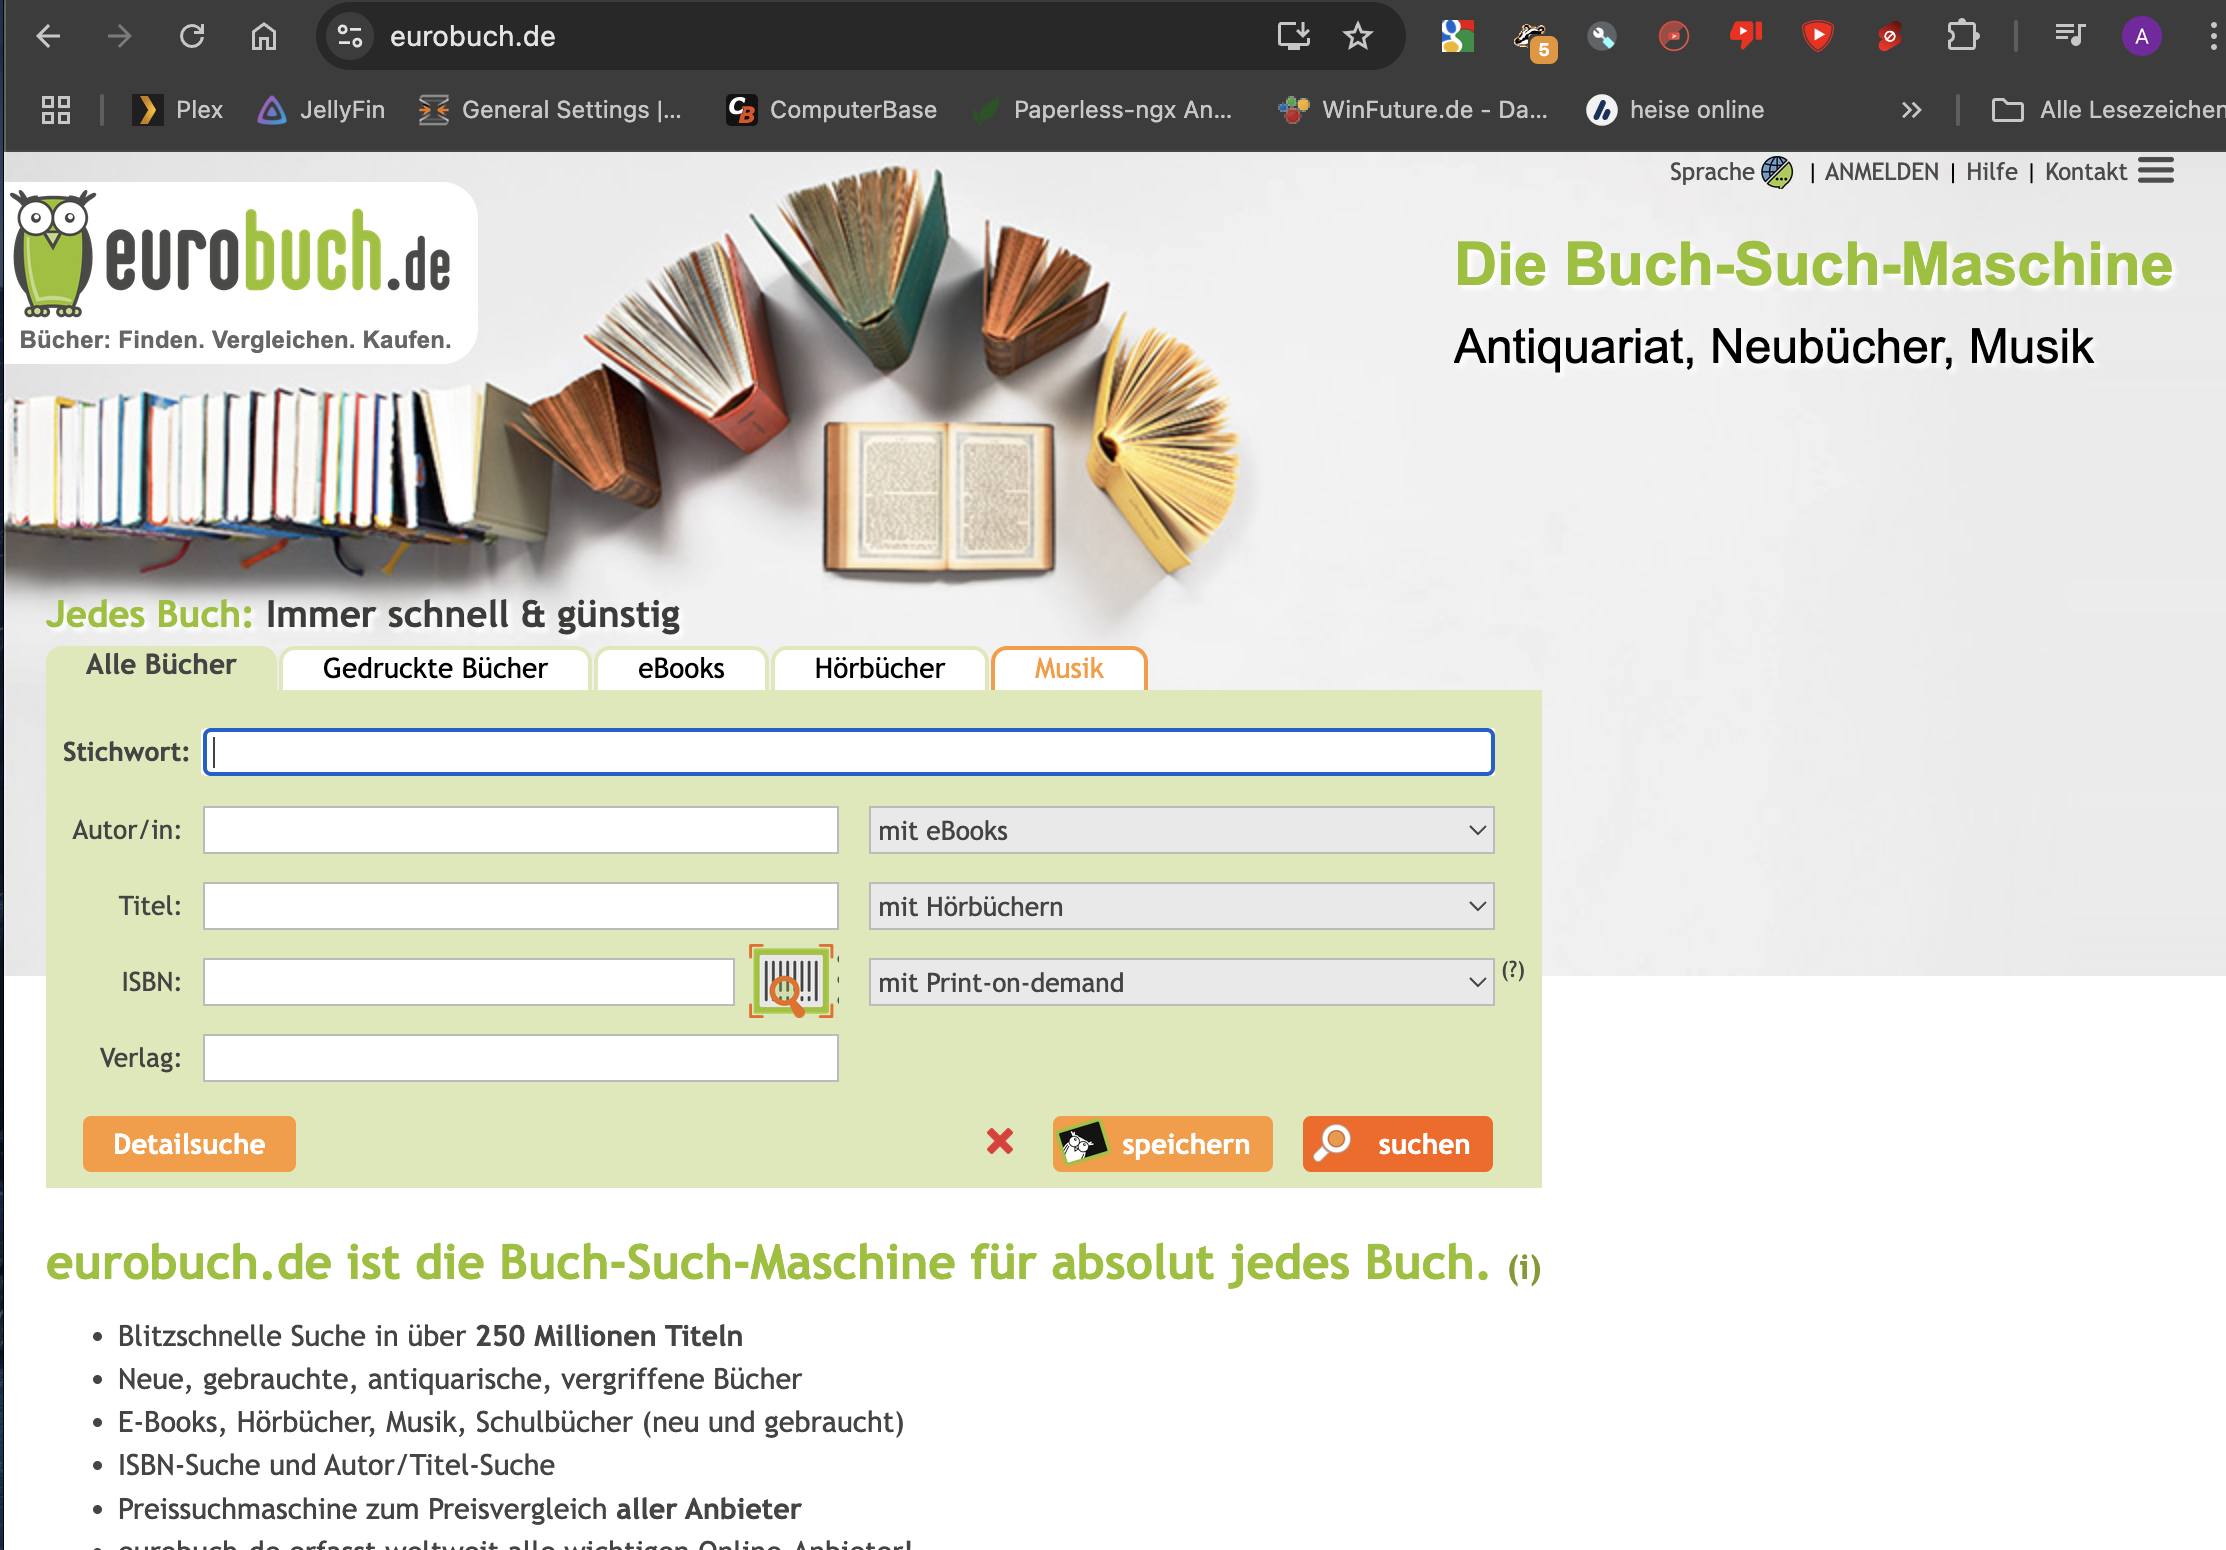Go back with the browser back arrow
The width and height of the screenshot is (2226, 1550).
(x=48, y=37)
